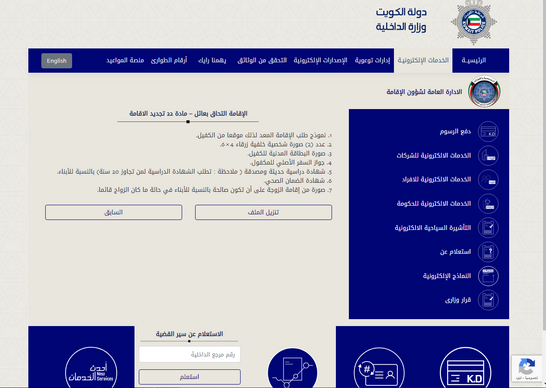Open الخدمات الالكترونية للحكومة sidebar icon

click(488, 203)
